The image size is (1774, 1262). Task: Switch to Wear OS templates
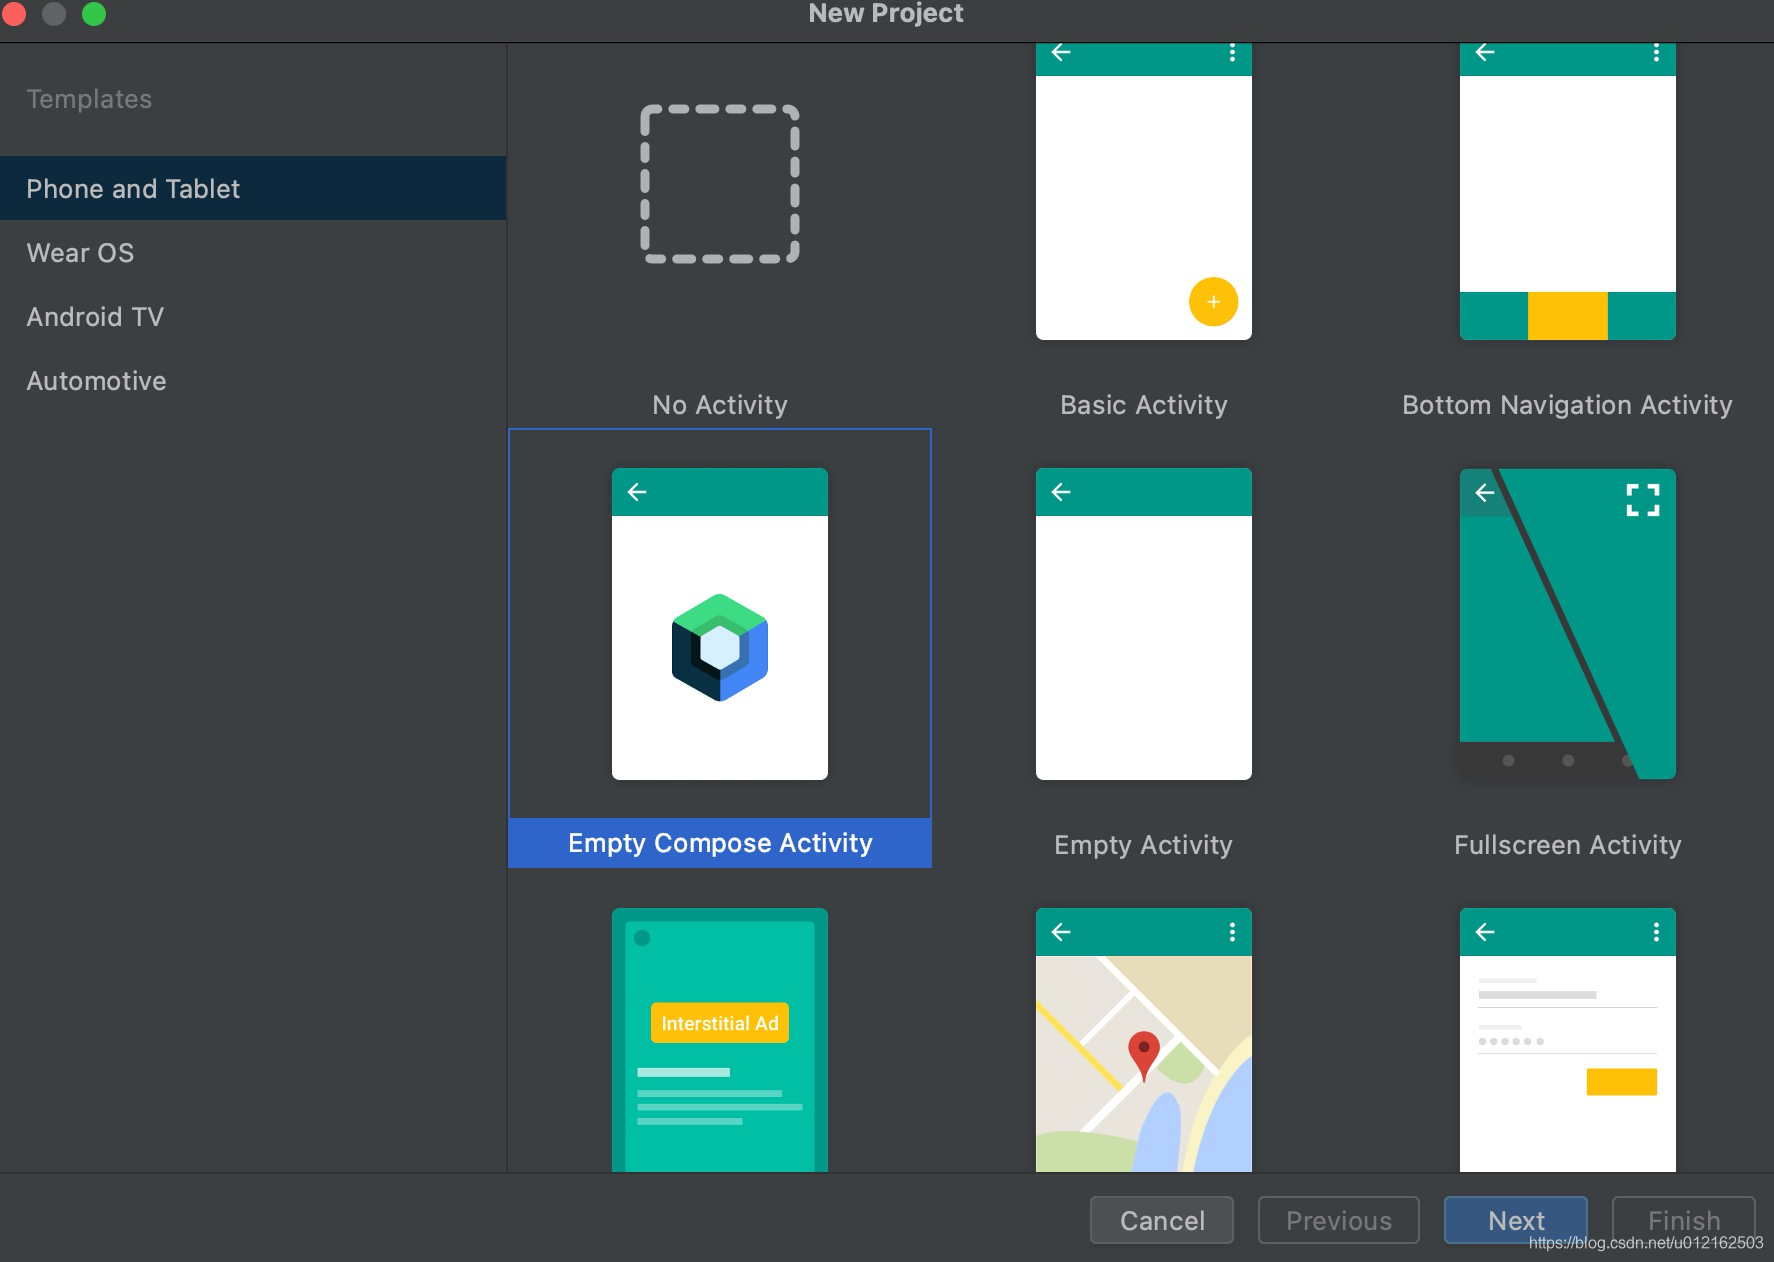252,252
